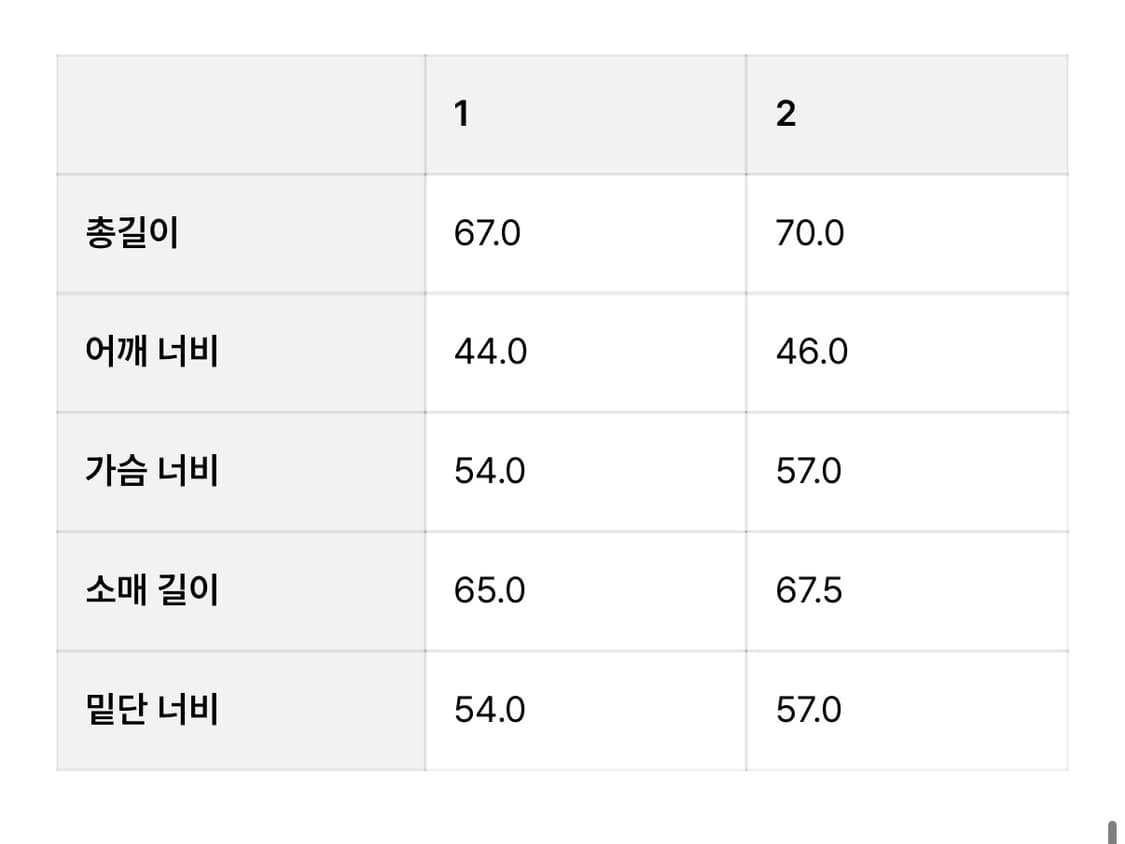Viewport: 1125px width, 844px height.
Task: Click 밑단 너비 value 57.0 for size 2
Action: 808,709
